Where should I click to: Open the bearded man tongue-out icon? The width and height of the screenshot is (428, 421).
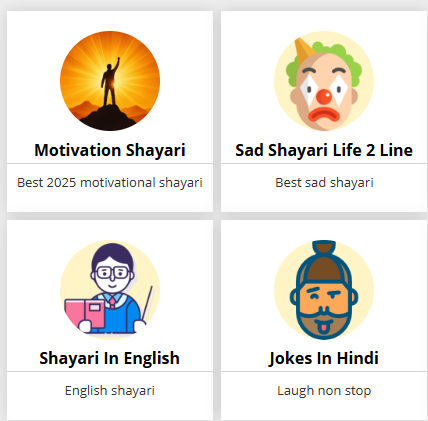pos(324,290)
